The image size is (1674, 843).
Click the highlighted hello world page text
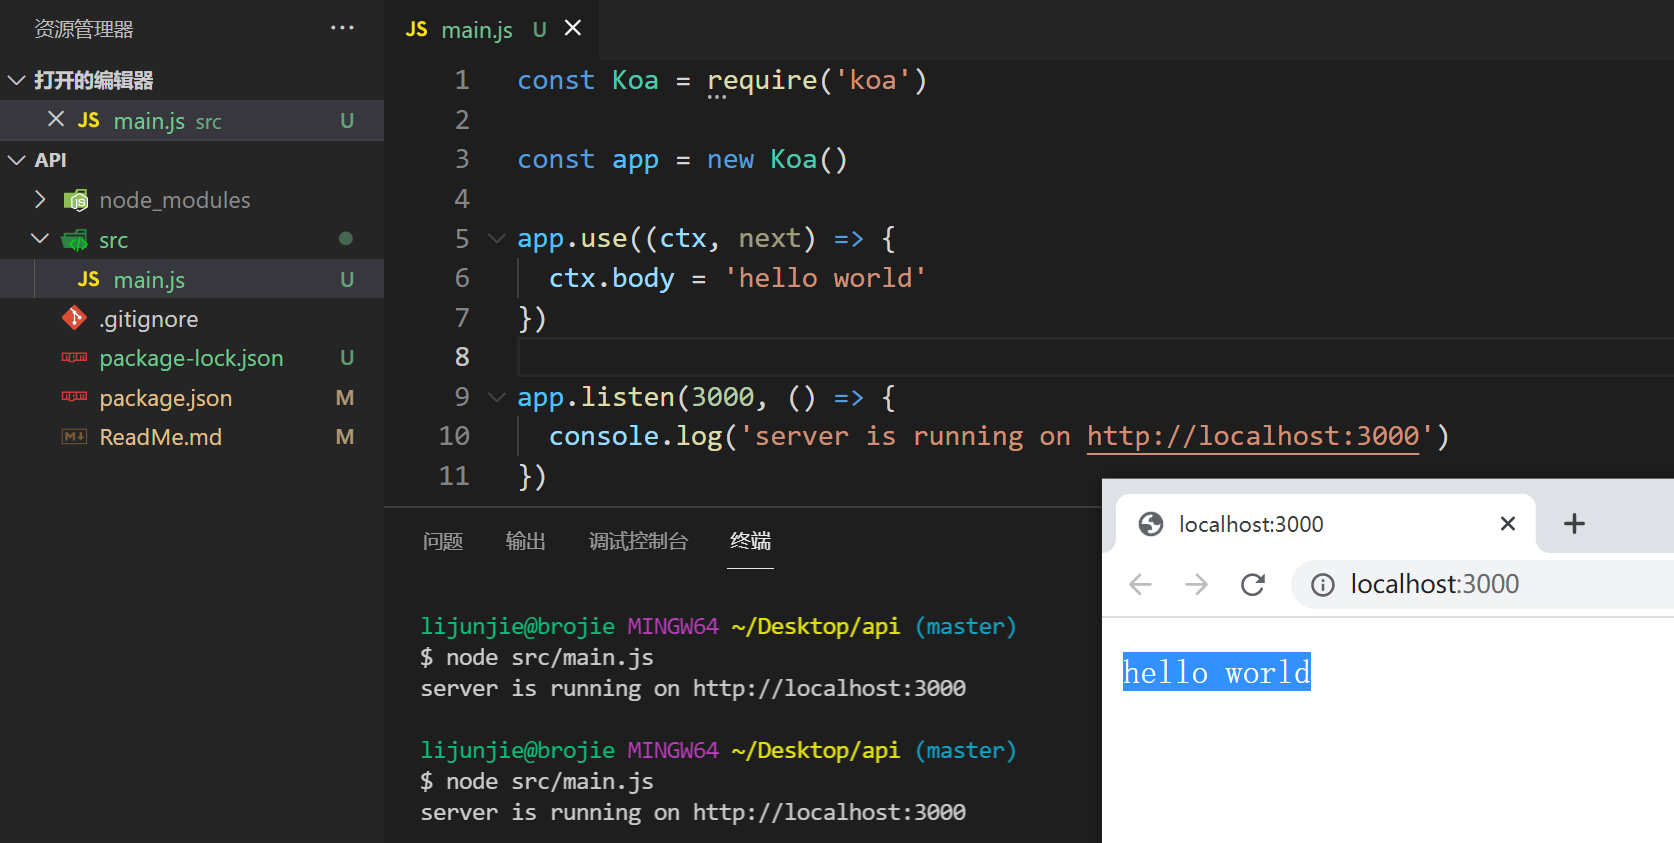pyautogui.click(x=1216, y=672)
